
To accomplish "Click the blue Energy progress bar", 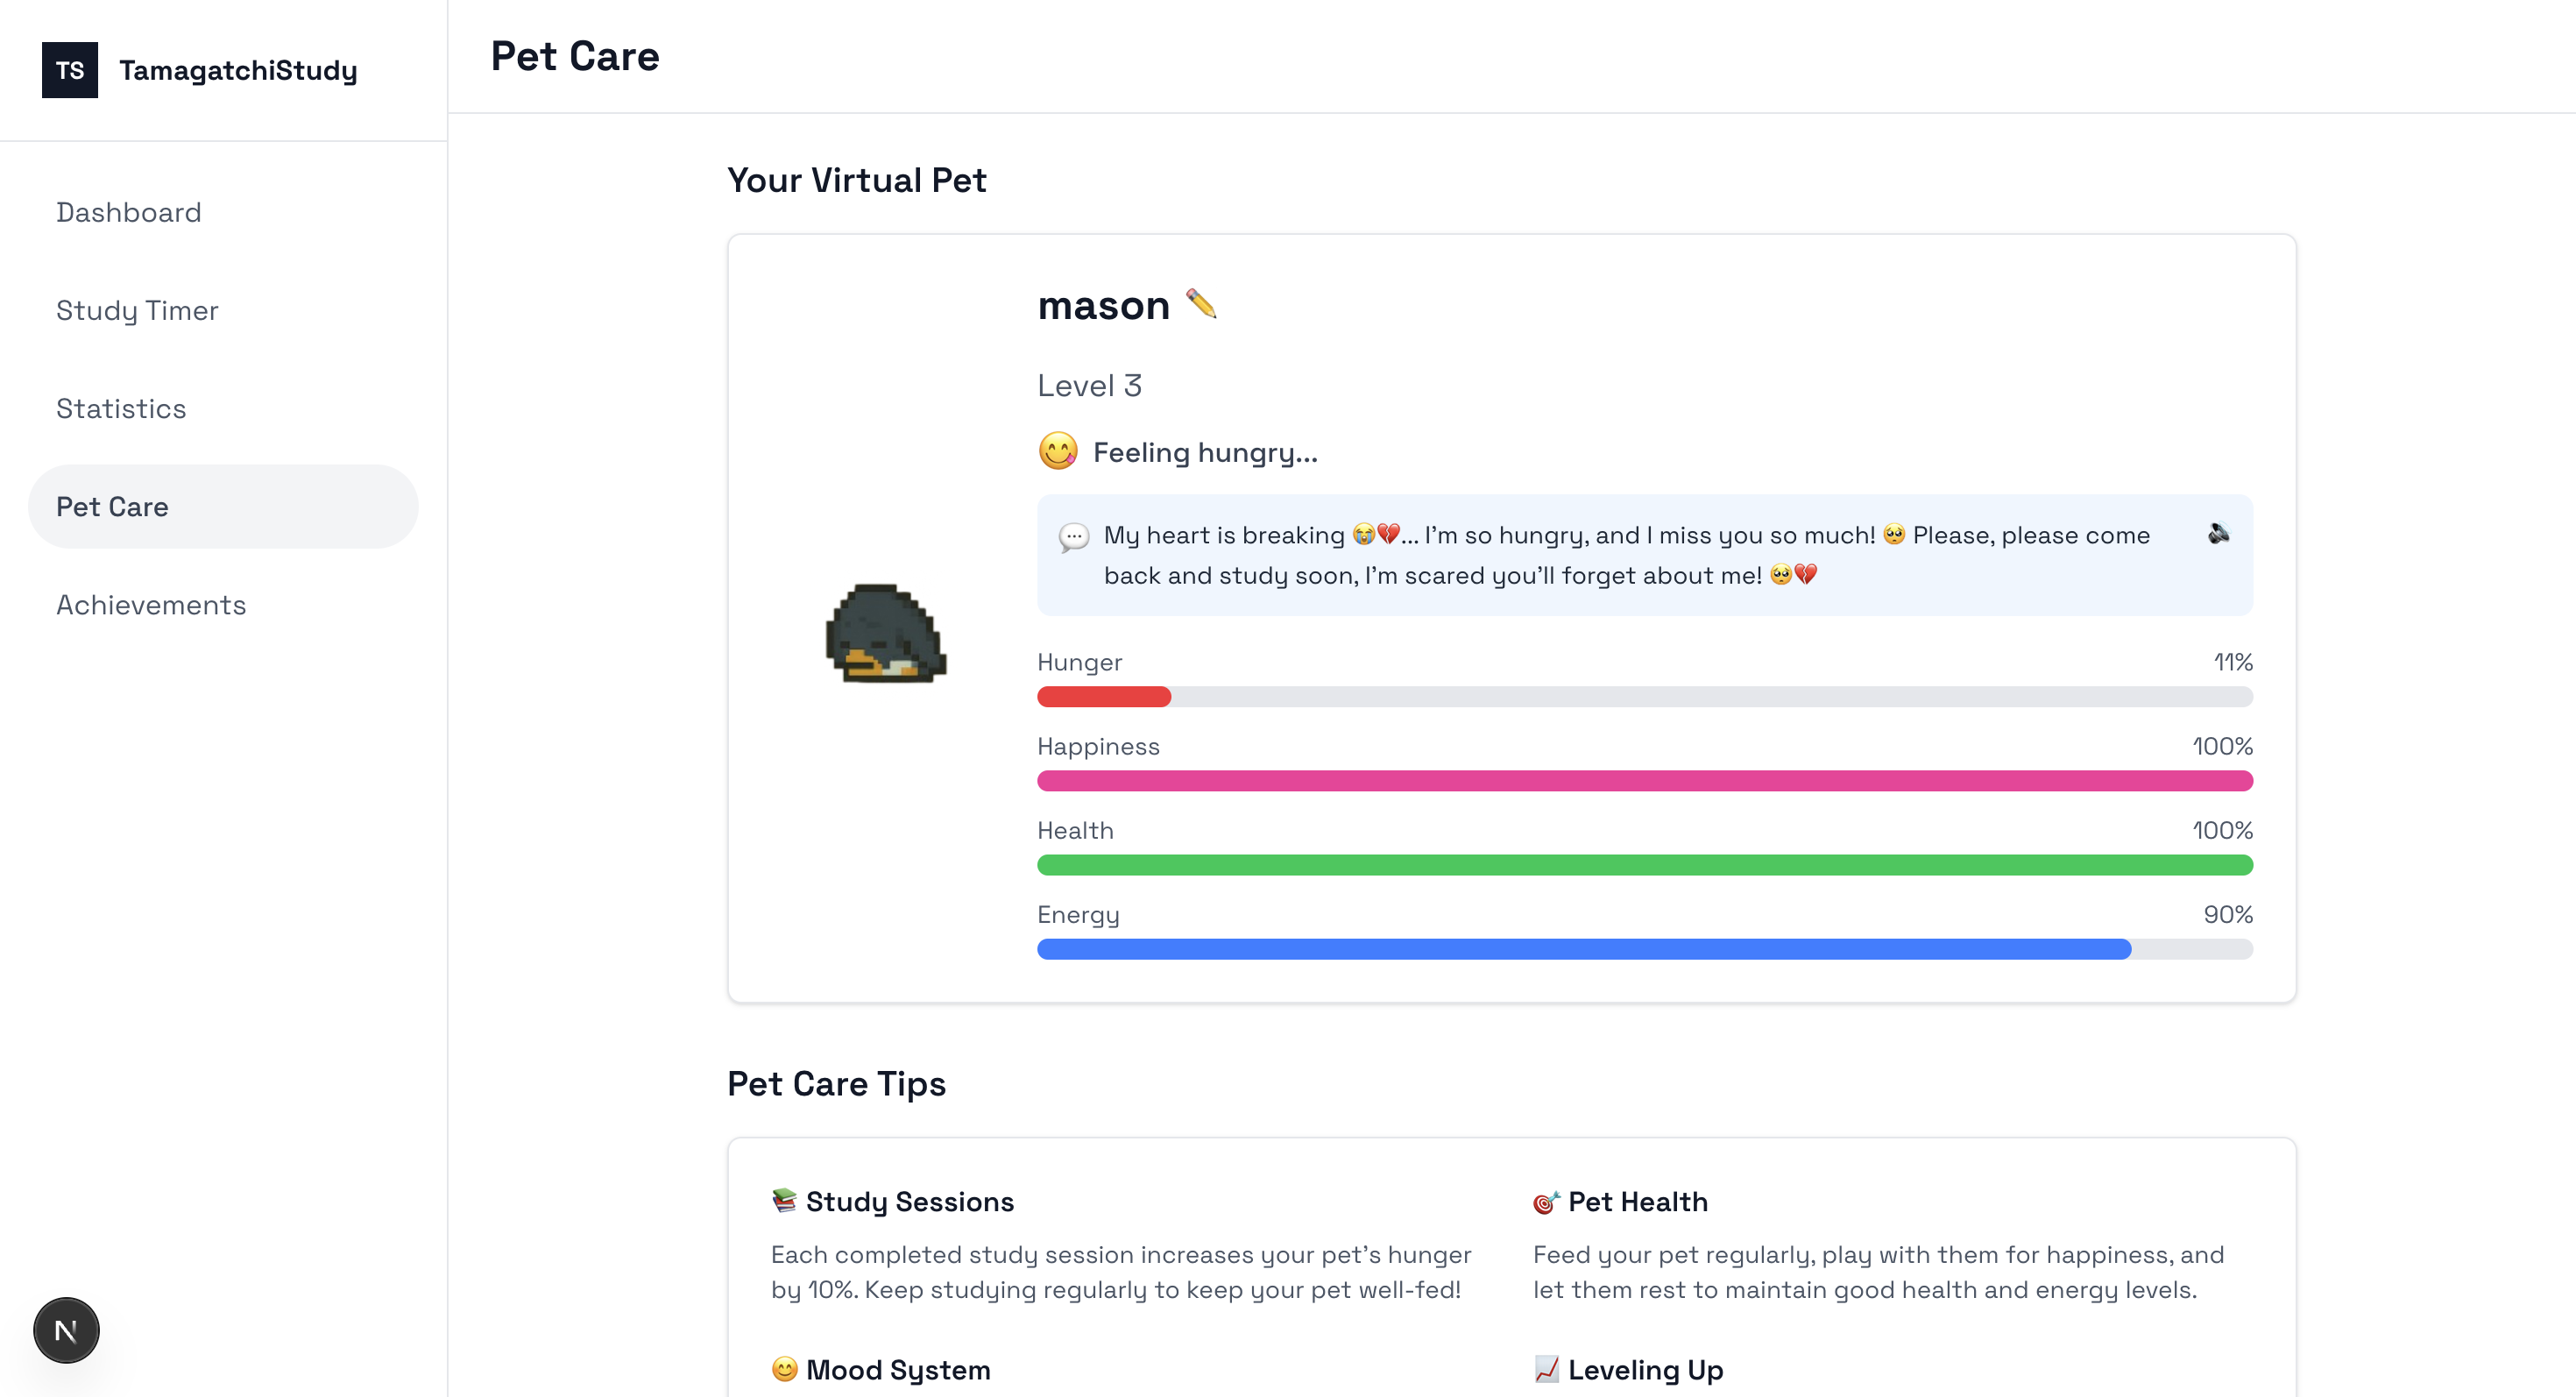I will (1583, 949).
